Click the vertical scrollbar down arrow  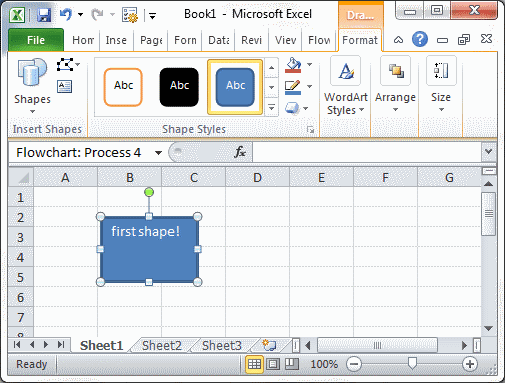(x=489, y=328)
